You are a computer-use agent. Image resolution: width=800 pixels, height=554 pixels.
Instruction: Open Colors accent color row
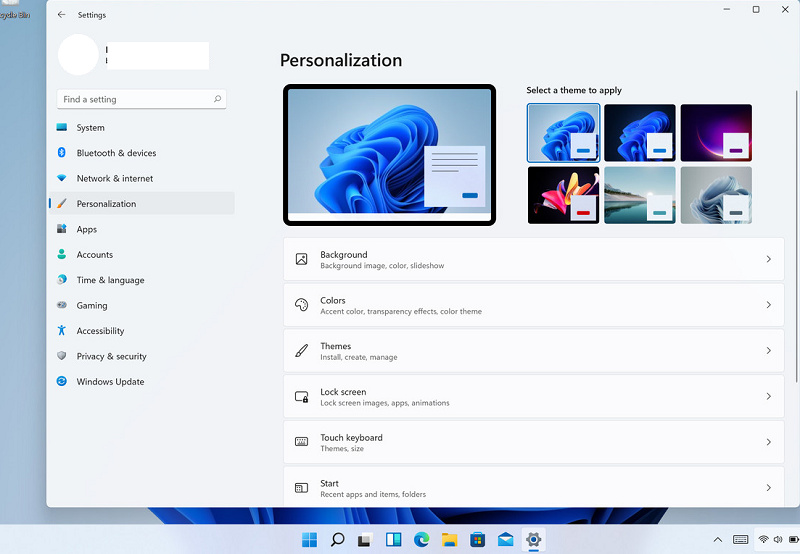[534, 305]
